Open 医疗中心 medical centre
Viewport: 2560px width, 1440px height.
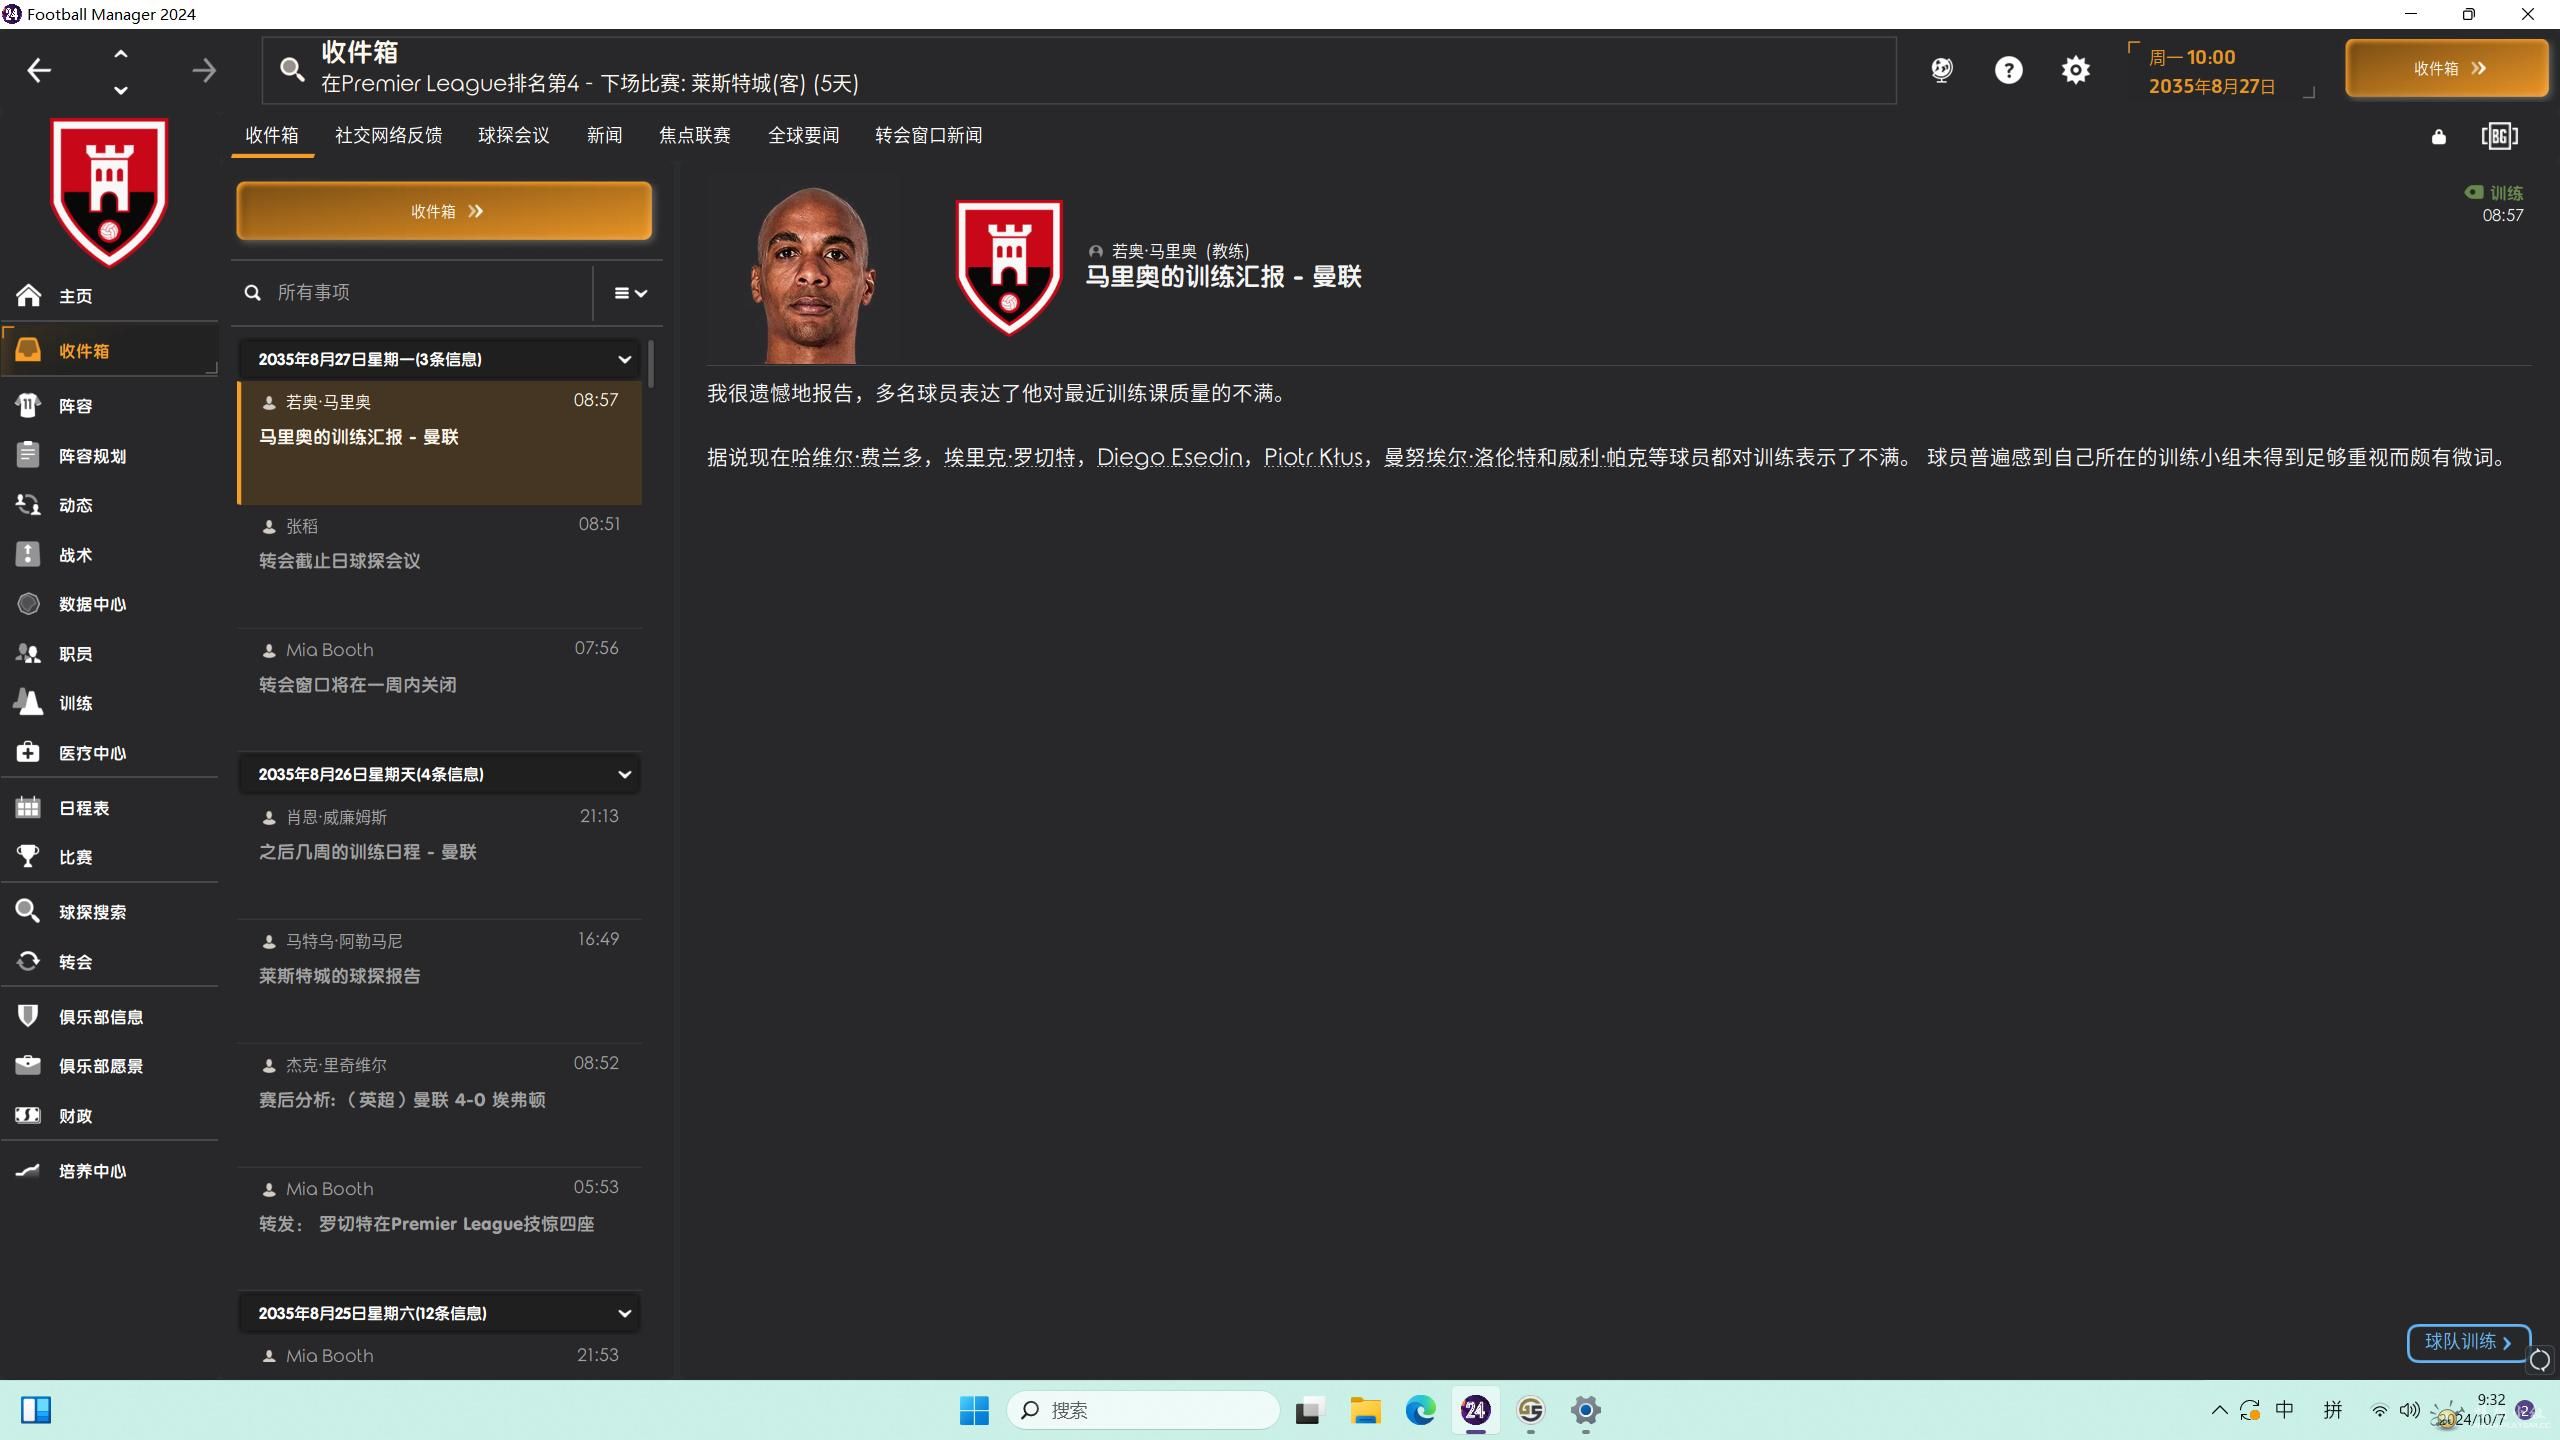pyautogui.click(x=110, y=753)
